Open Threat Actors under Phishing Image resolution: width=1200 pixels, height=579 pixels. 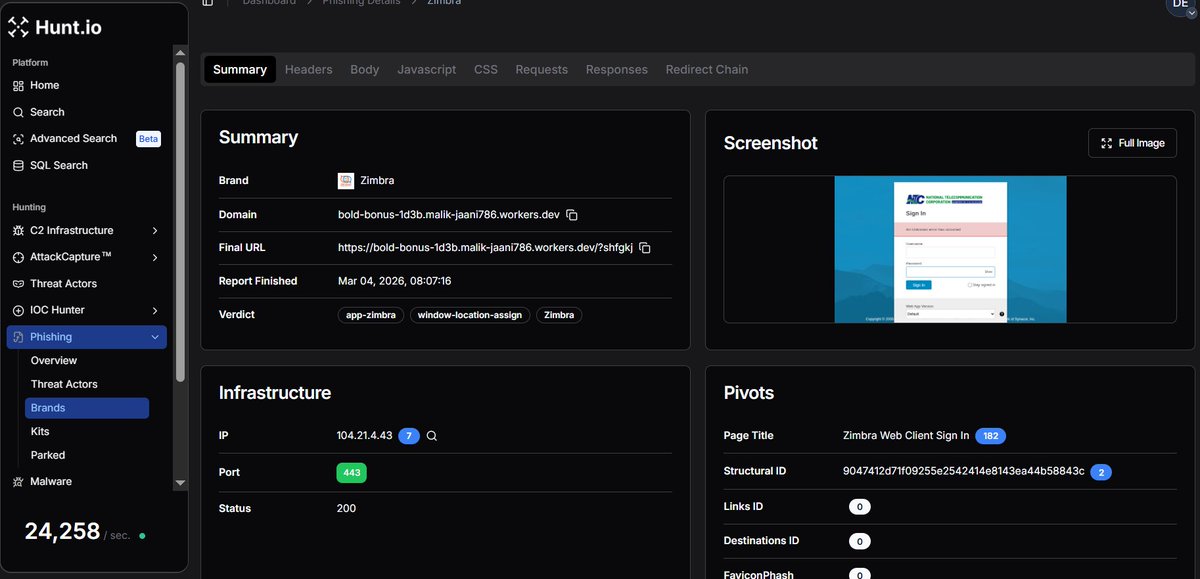64,384
